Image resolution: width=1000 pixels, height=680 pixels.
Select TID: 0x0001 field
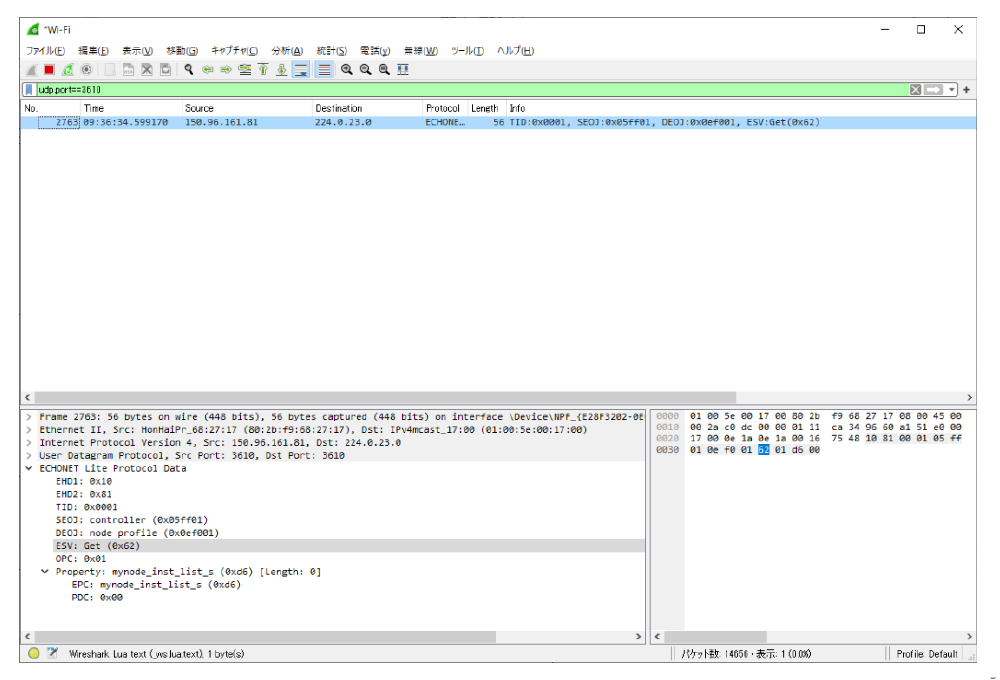[x=87, y=507]
